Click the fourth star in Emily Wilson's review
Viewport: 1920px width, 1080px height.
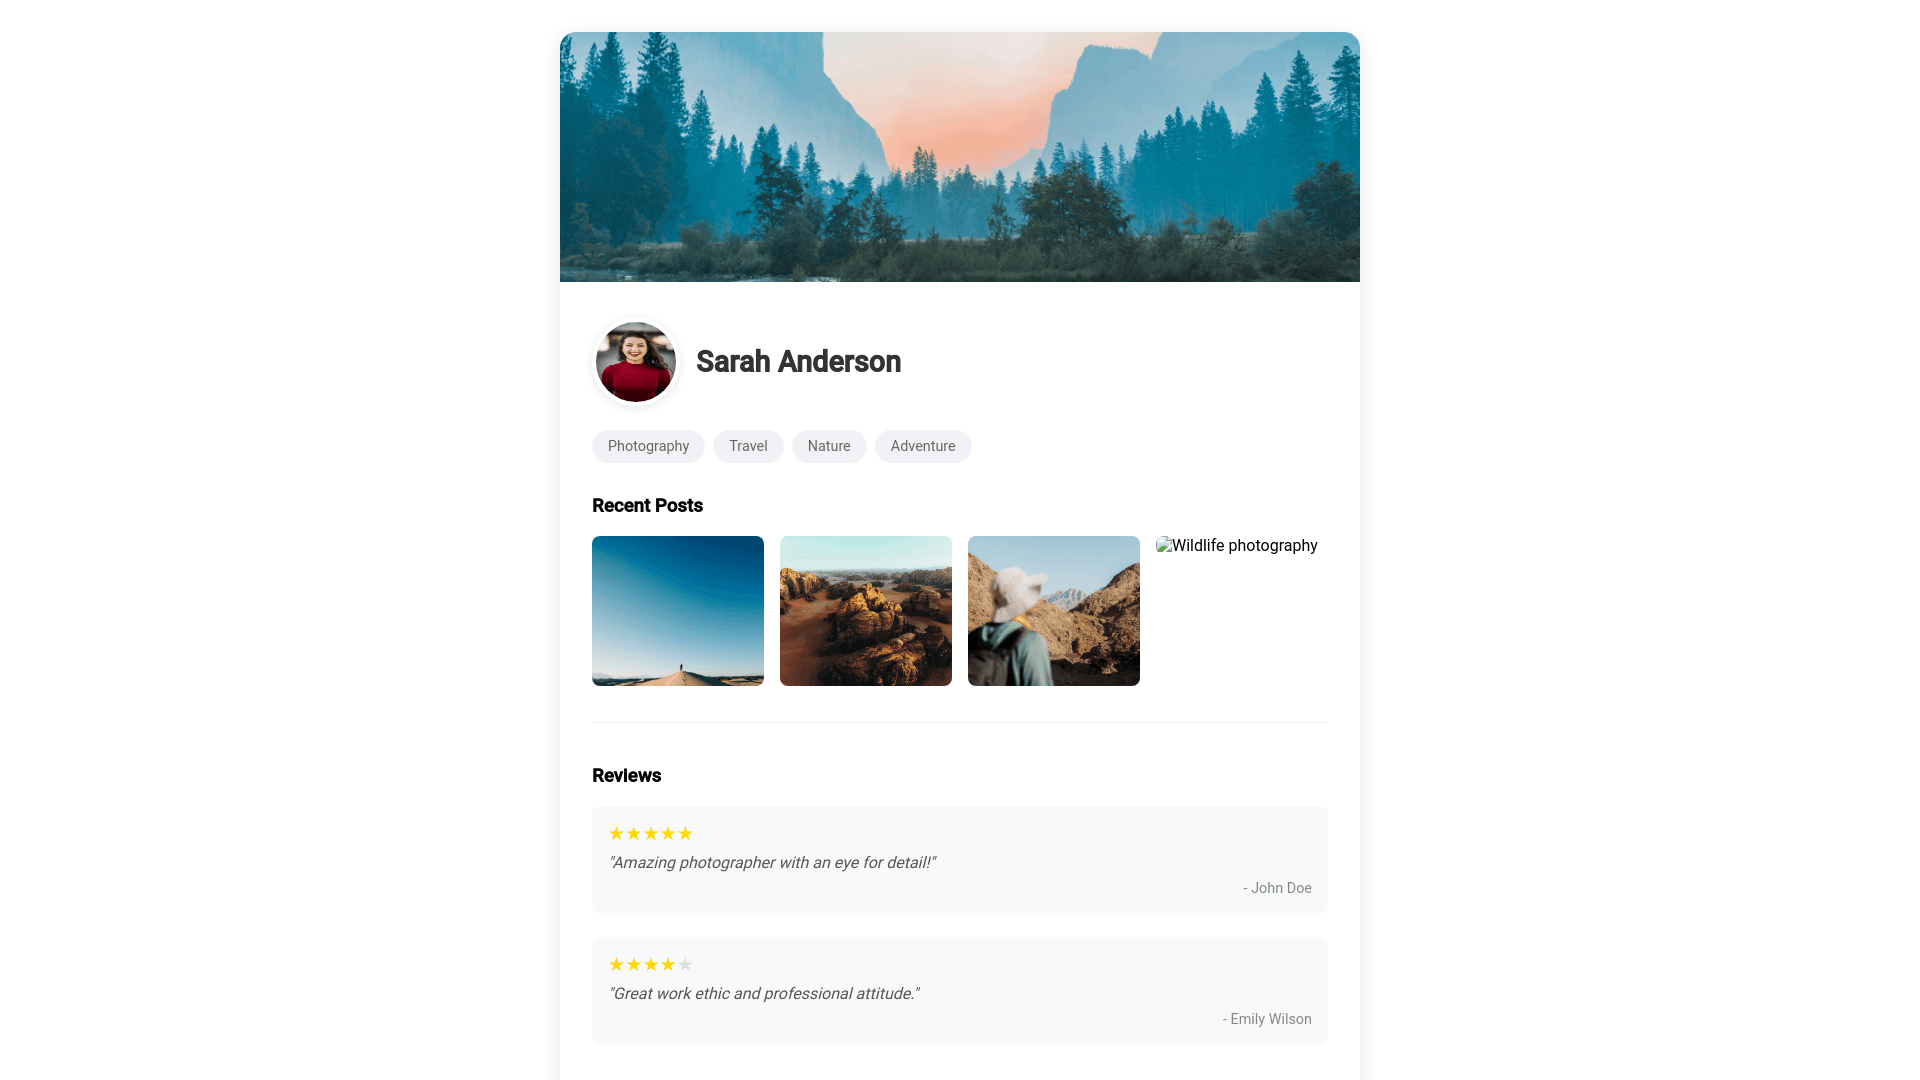tap(668, 965)
